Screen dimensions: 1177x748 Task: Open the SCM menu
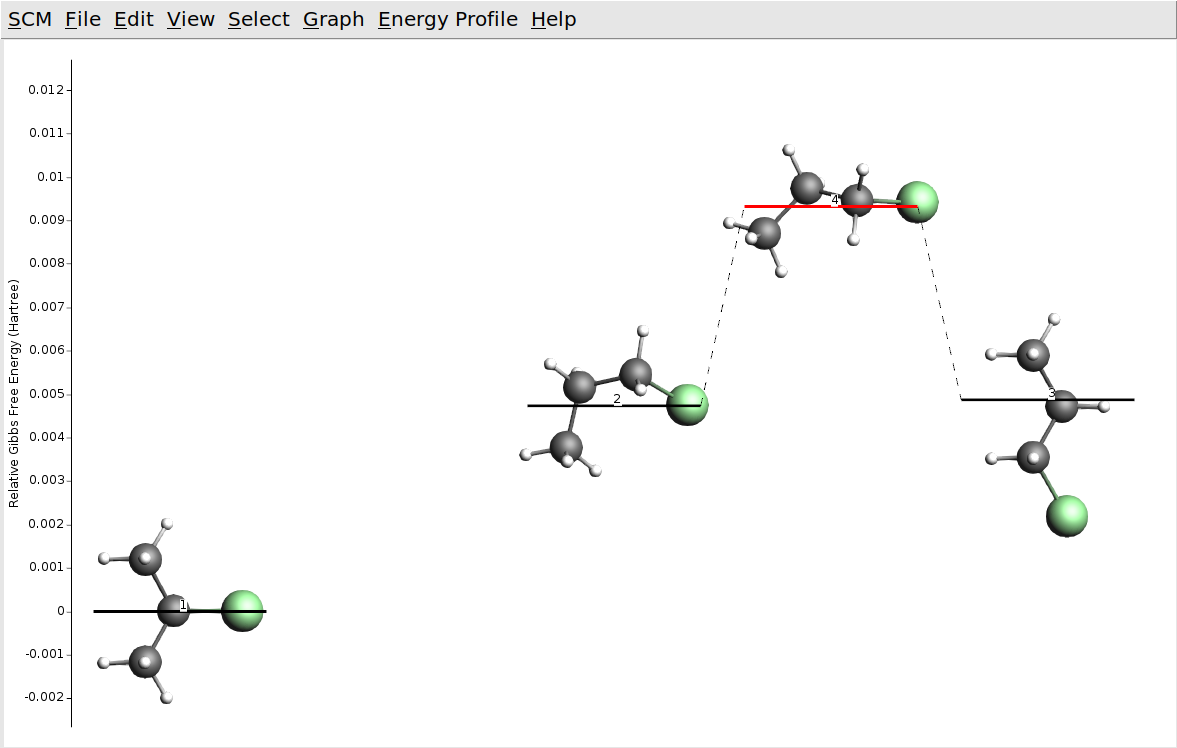pyautogui.click(x=29, y=20)
